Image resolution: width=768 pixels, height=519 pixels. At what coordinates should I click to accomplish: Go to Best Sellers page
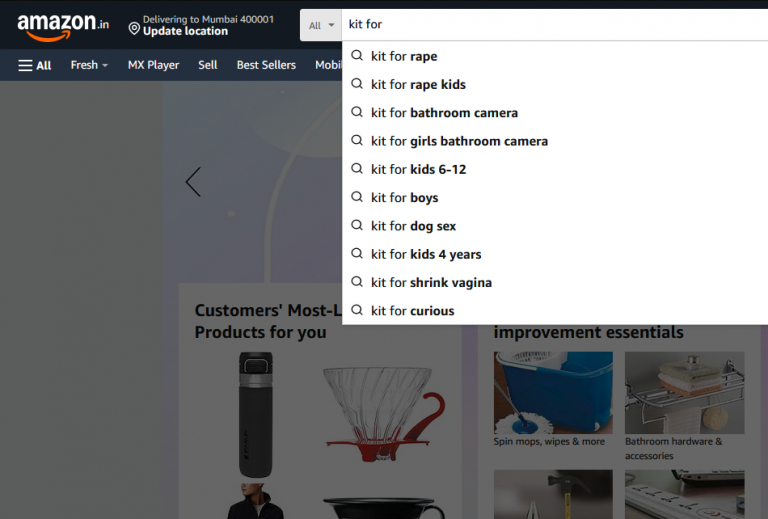point(266,65)
